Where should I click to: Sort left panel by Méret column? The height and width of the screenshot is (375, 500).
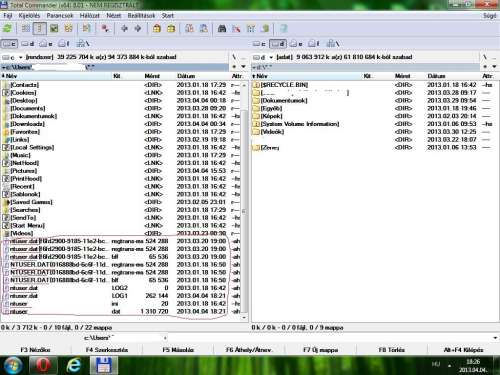(x=152, y=76)
